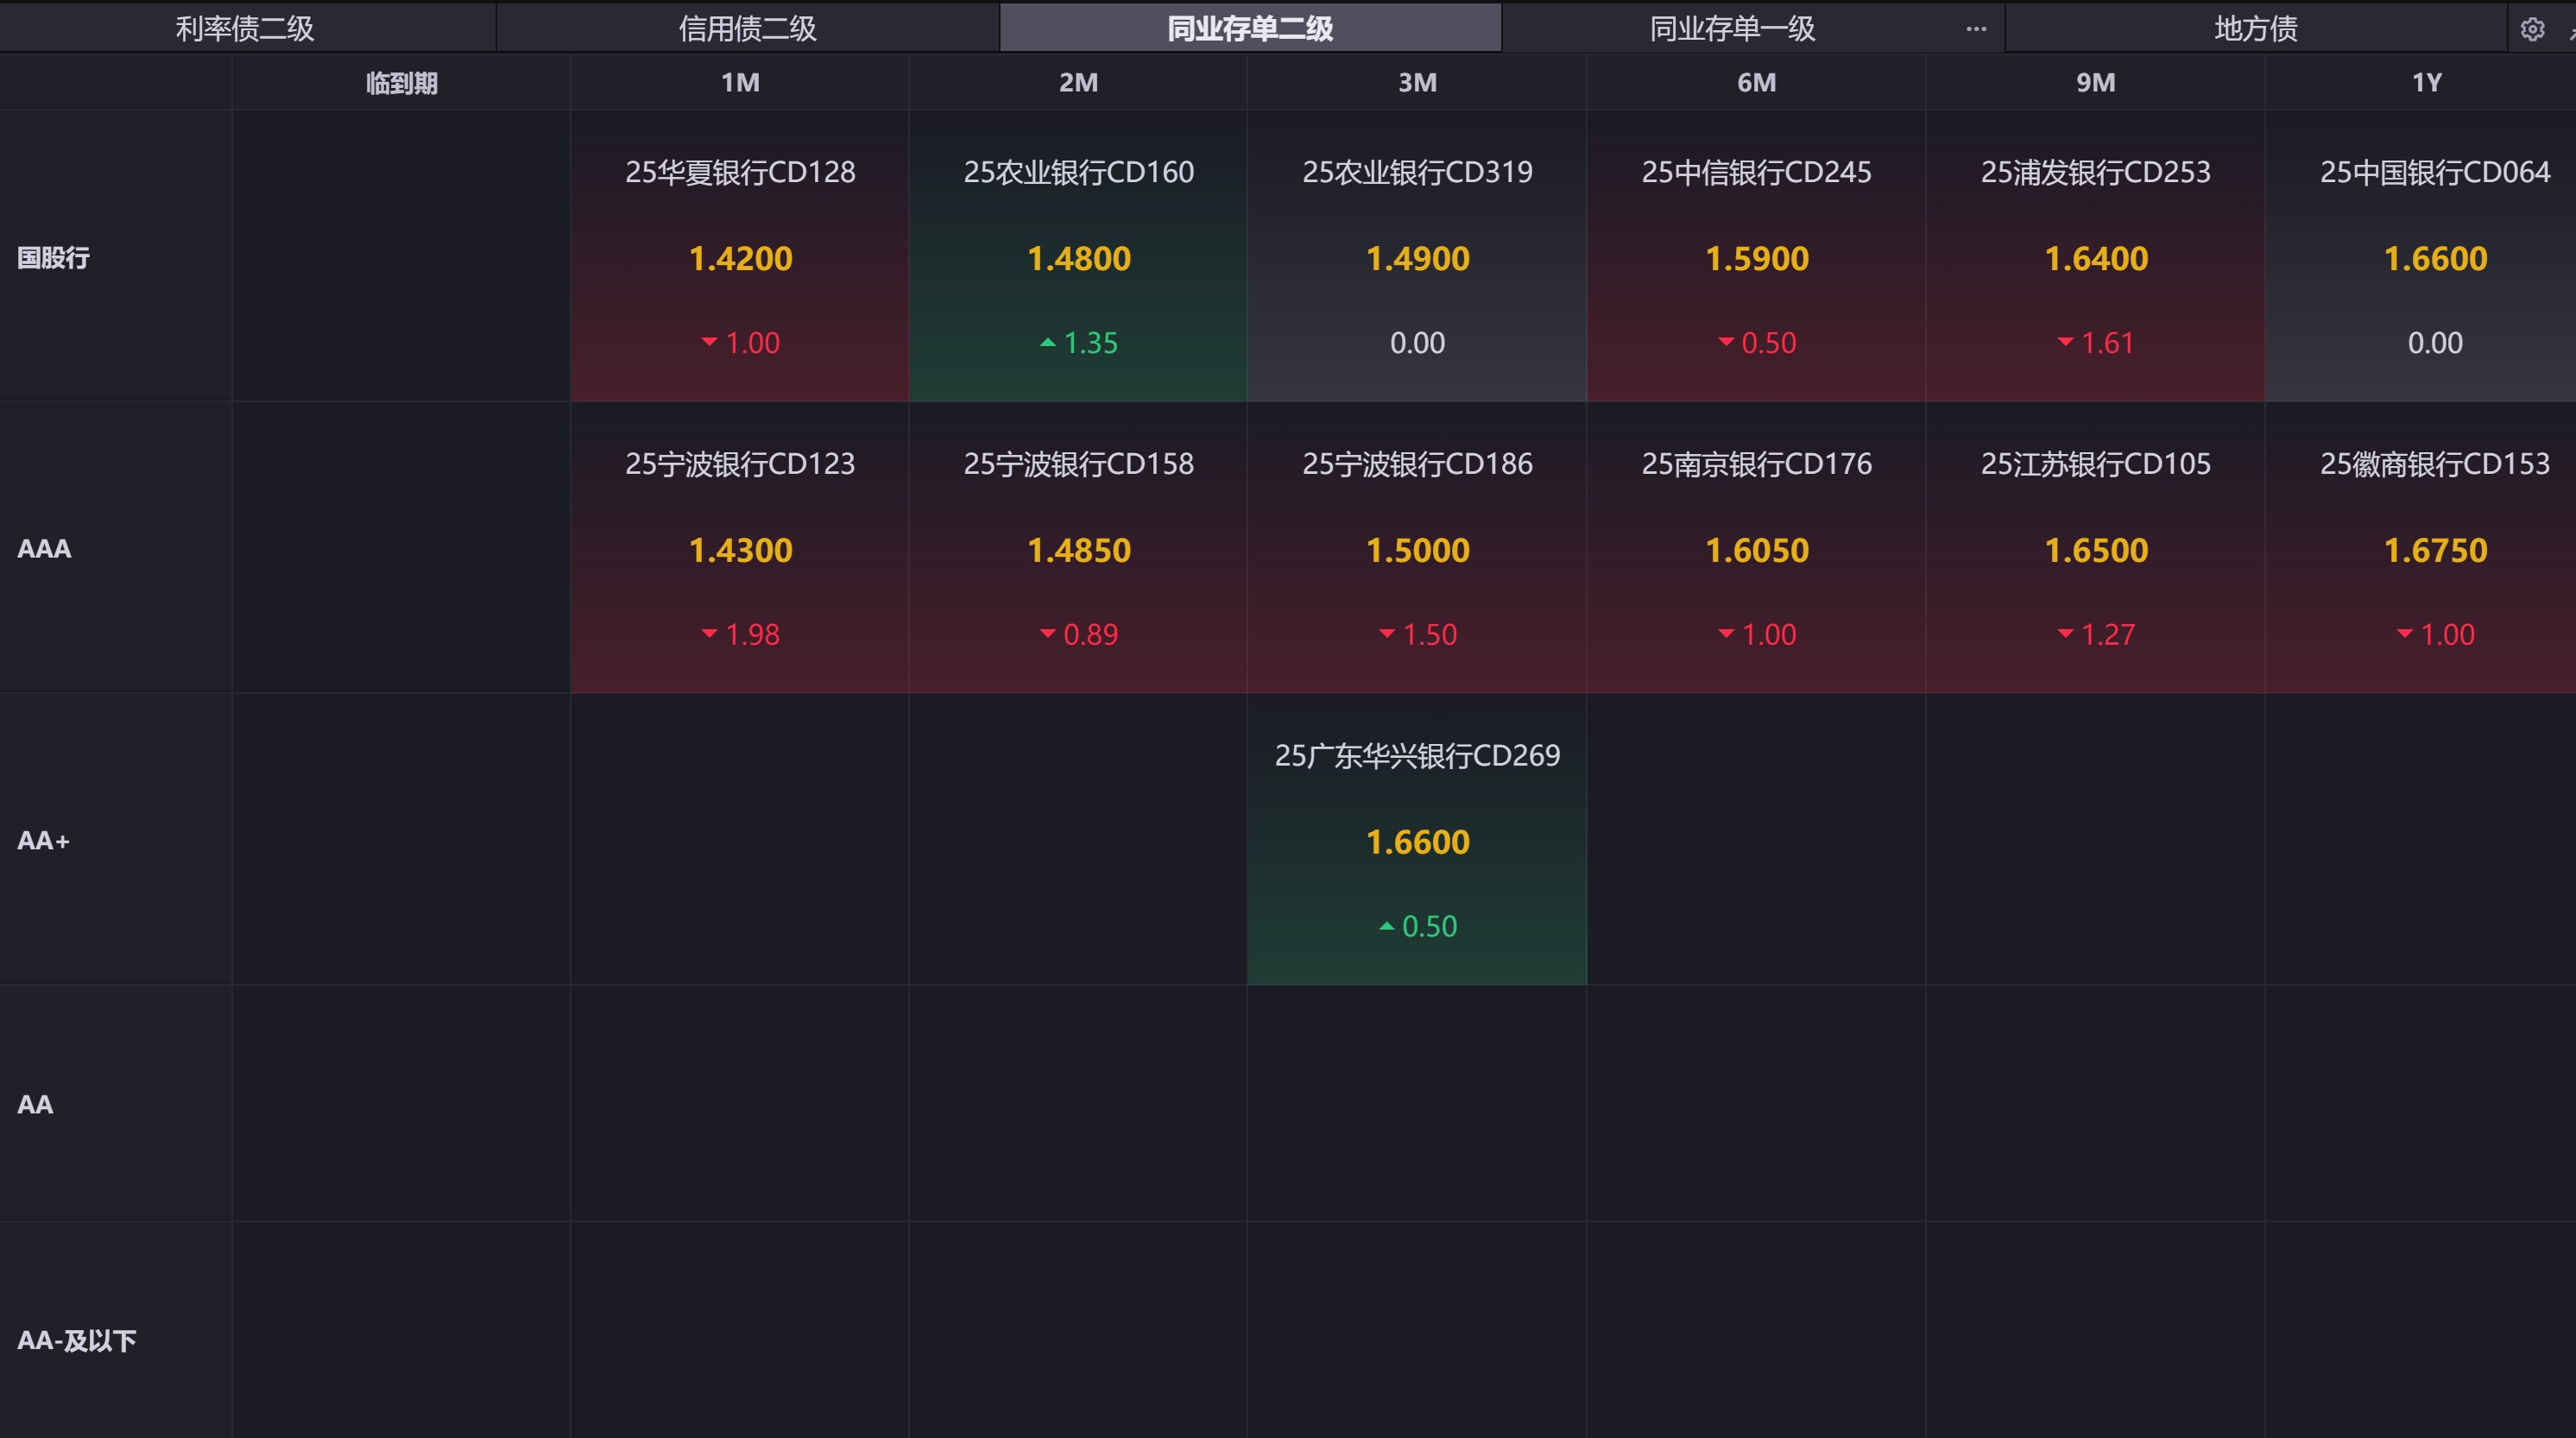Image resolution: width=2576 pixels, height=1438 pixels.
Task: Click the three-dot more options icon
Action: [x=1976, y=29]
